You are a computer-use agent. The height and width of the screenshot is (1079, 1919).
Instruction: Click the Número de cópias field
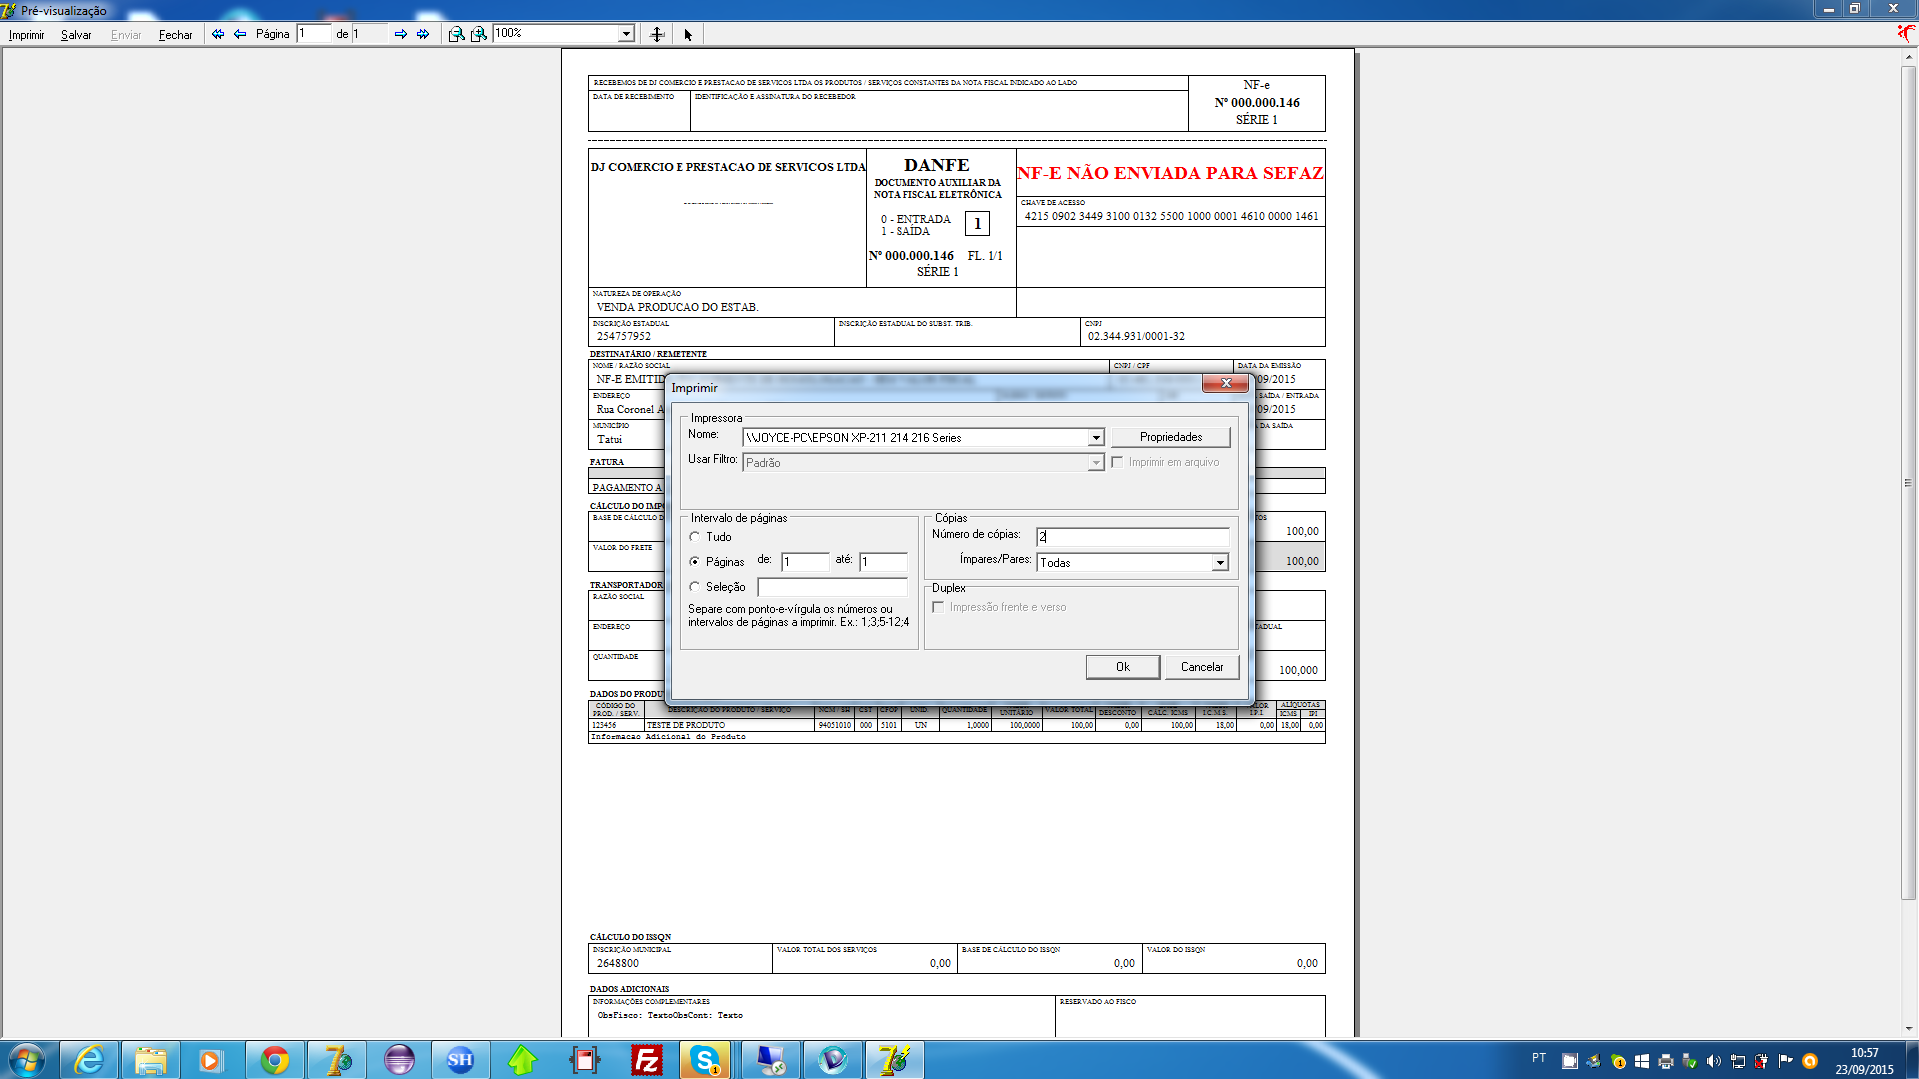pyautogui.click(x=1133, y=536)
